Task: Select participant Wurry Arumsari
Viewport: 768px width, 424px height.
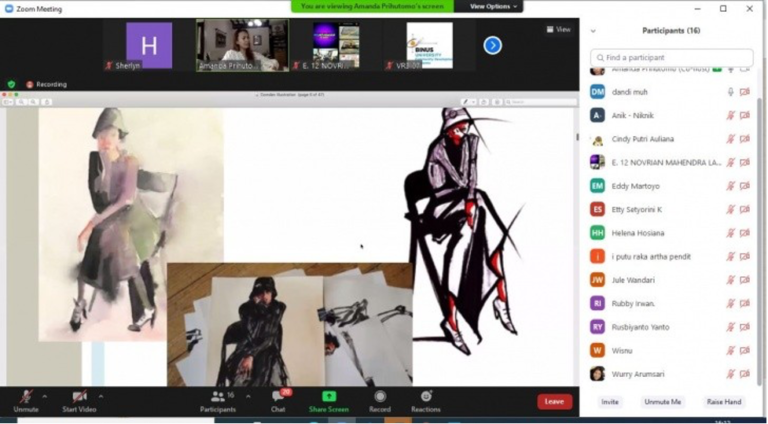Action: (x=671, y=374)
